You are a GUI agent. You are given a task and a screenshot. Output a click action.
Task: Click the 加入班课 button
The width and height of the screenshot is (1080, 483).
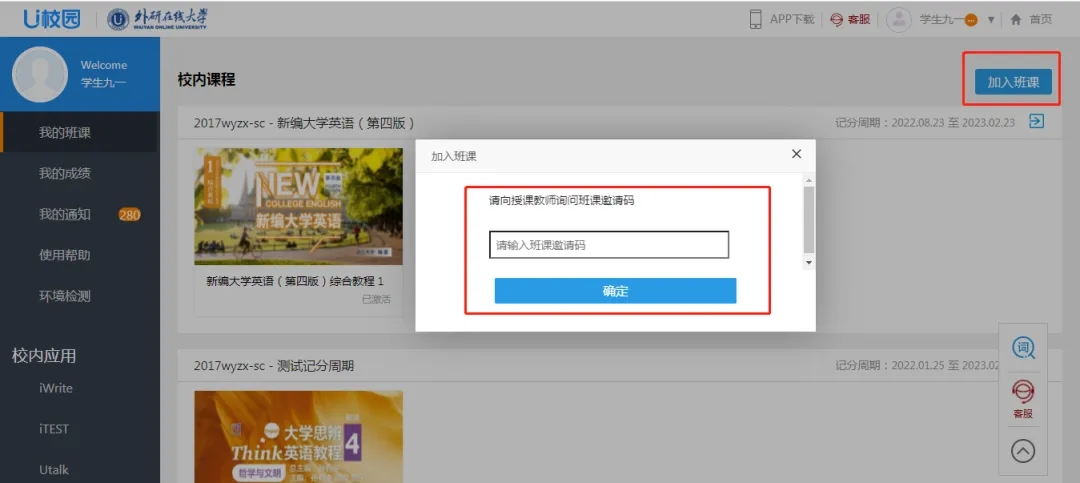click(x=1012, y=81)
